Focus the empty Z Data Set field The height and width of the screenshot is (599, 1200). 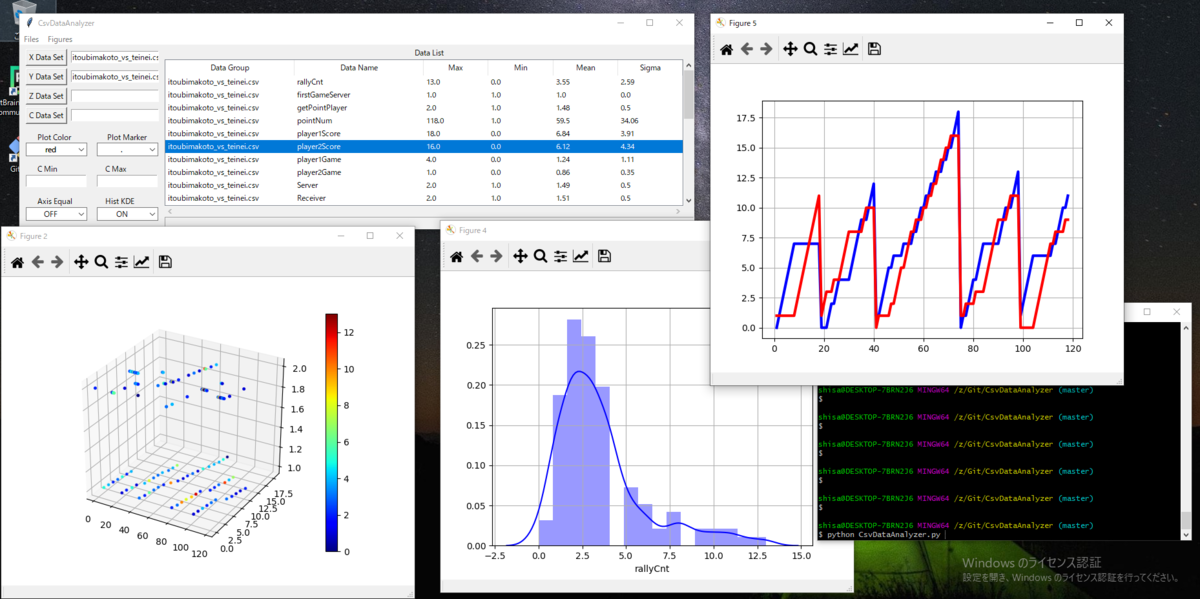[x=114, y=96]
